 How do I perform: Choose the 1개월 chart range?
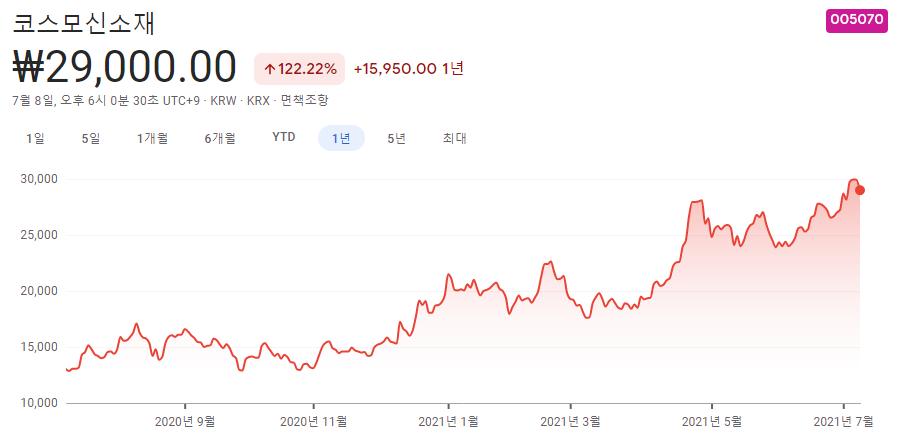[152, 138]
